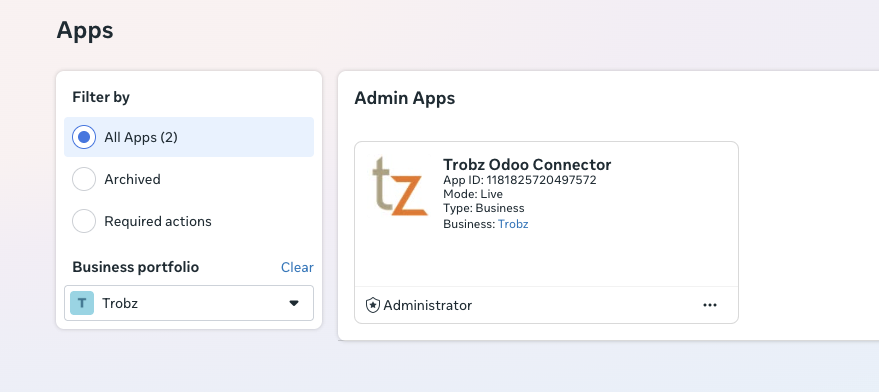
Task: Click the Type: Business text
Action: [x=484, y=208]
